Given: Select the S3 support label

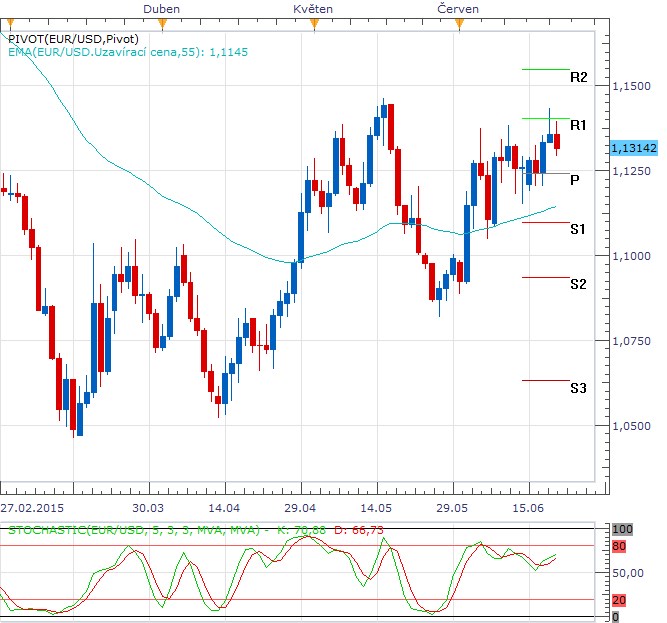Looking at the screenshot, I should [579, 388].
